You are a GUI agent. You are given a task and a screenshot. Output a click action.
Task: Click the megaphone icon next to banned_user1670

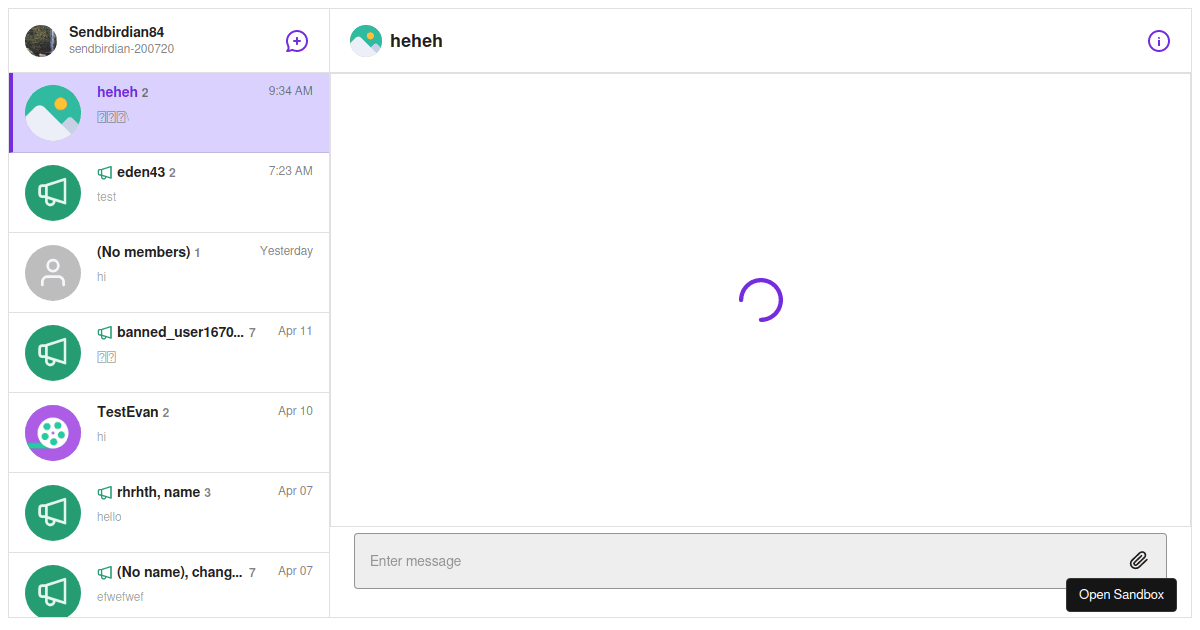(x=104, y=332)
